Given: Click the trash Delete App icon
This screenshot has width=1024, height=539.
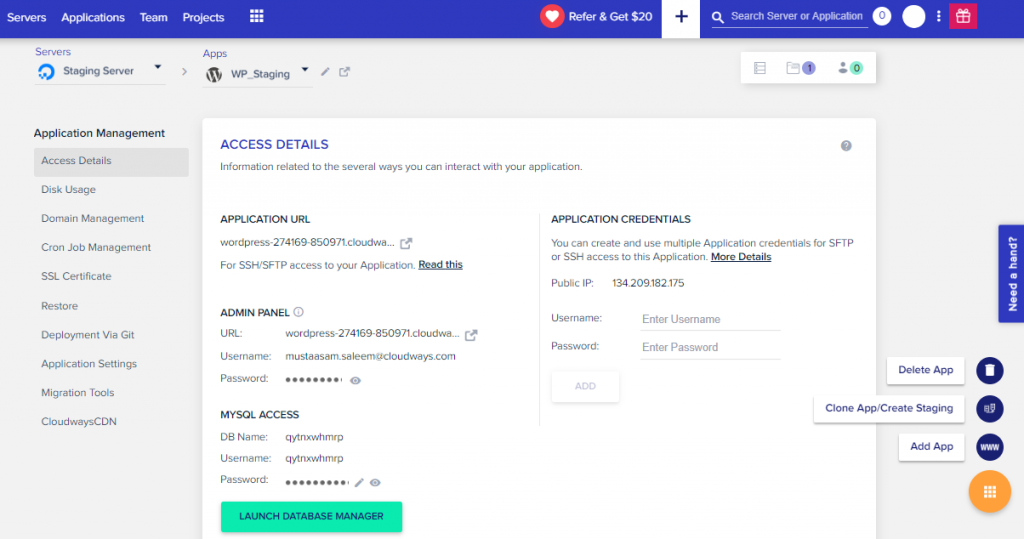Looking at the screenshot, I should (x=989, y=370).
